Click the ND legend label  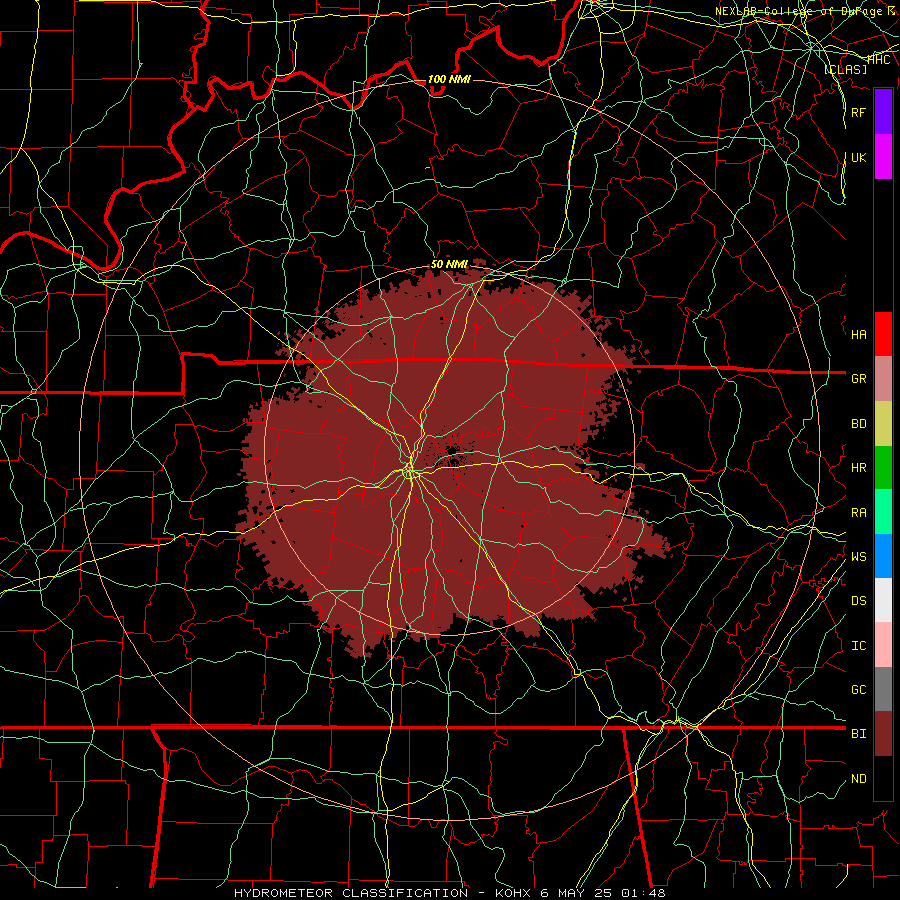pos(858,778)
